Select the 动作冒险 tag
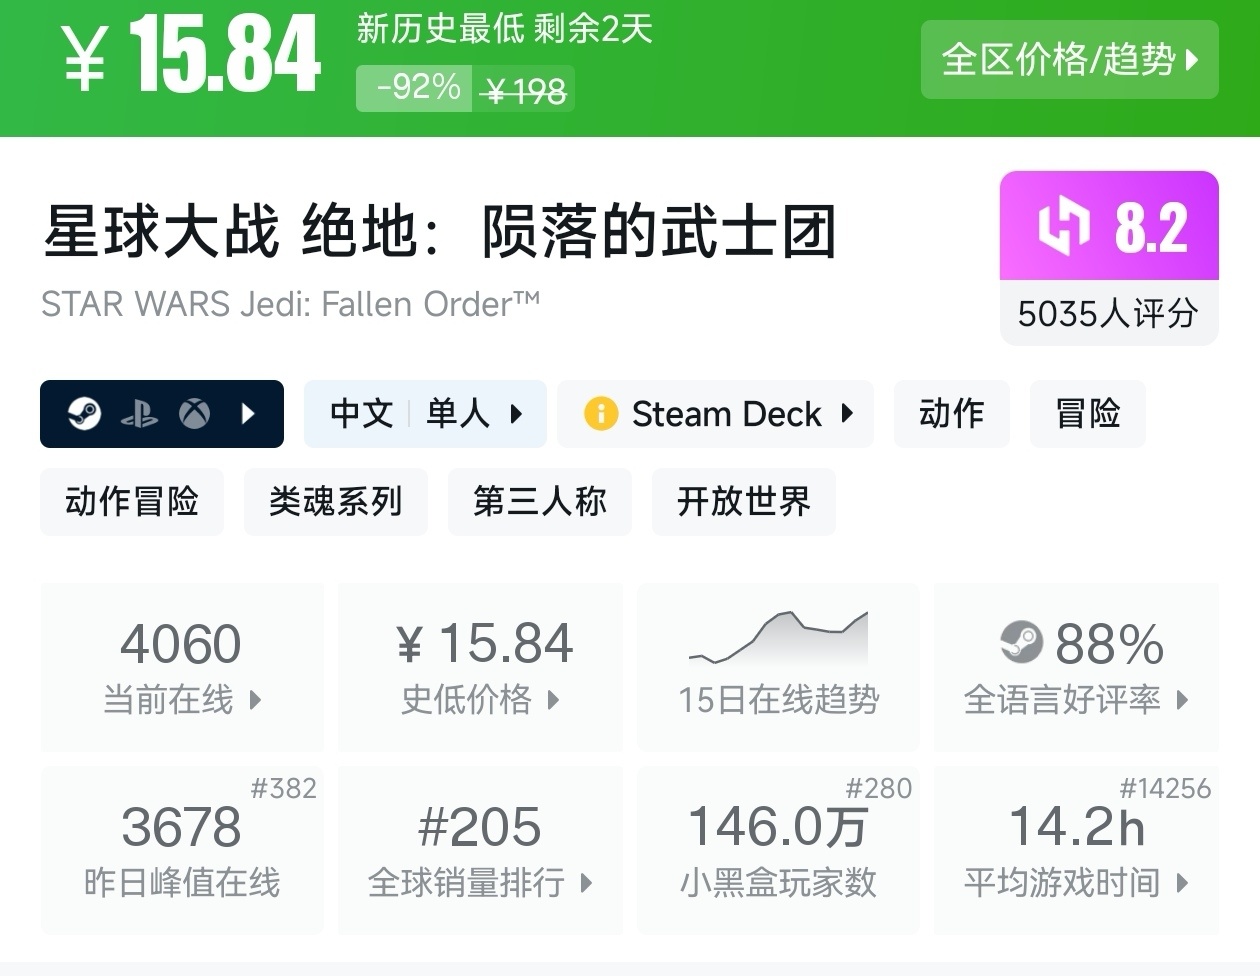 [132, 501]
